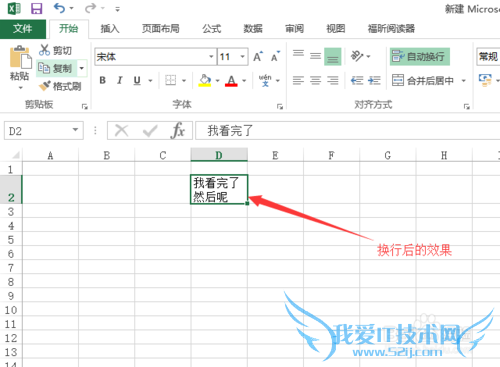Toggle bottom vertical alignment (highlighted)

click(x=333, y=57)
